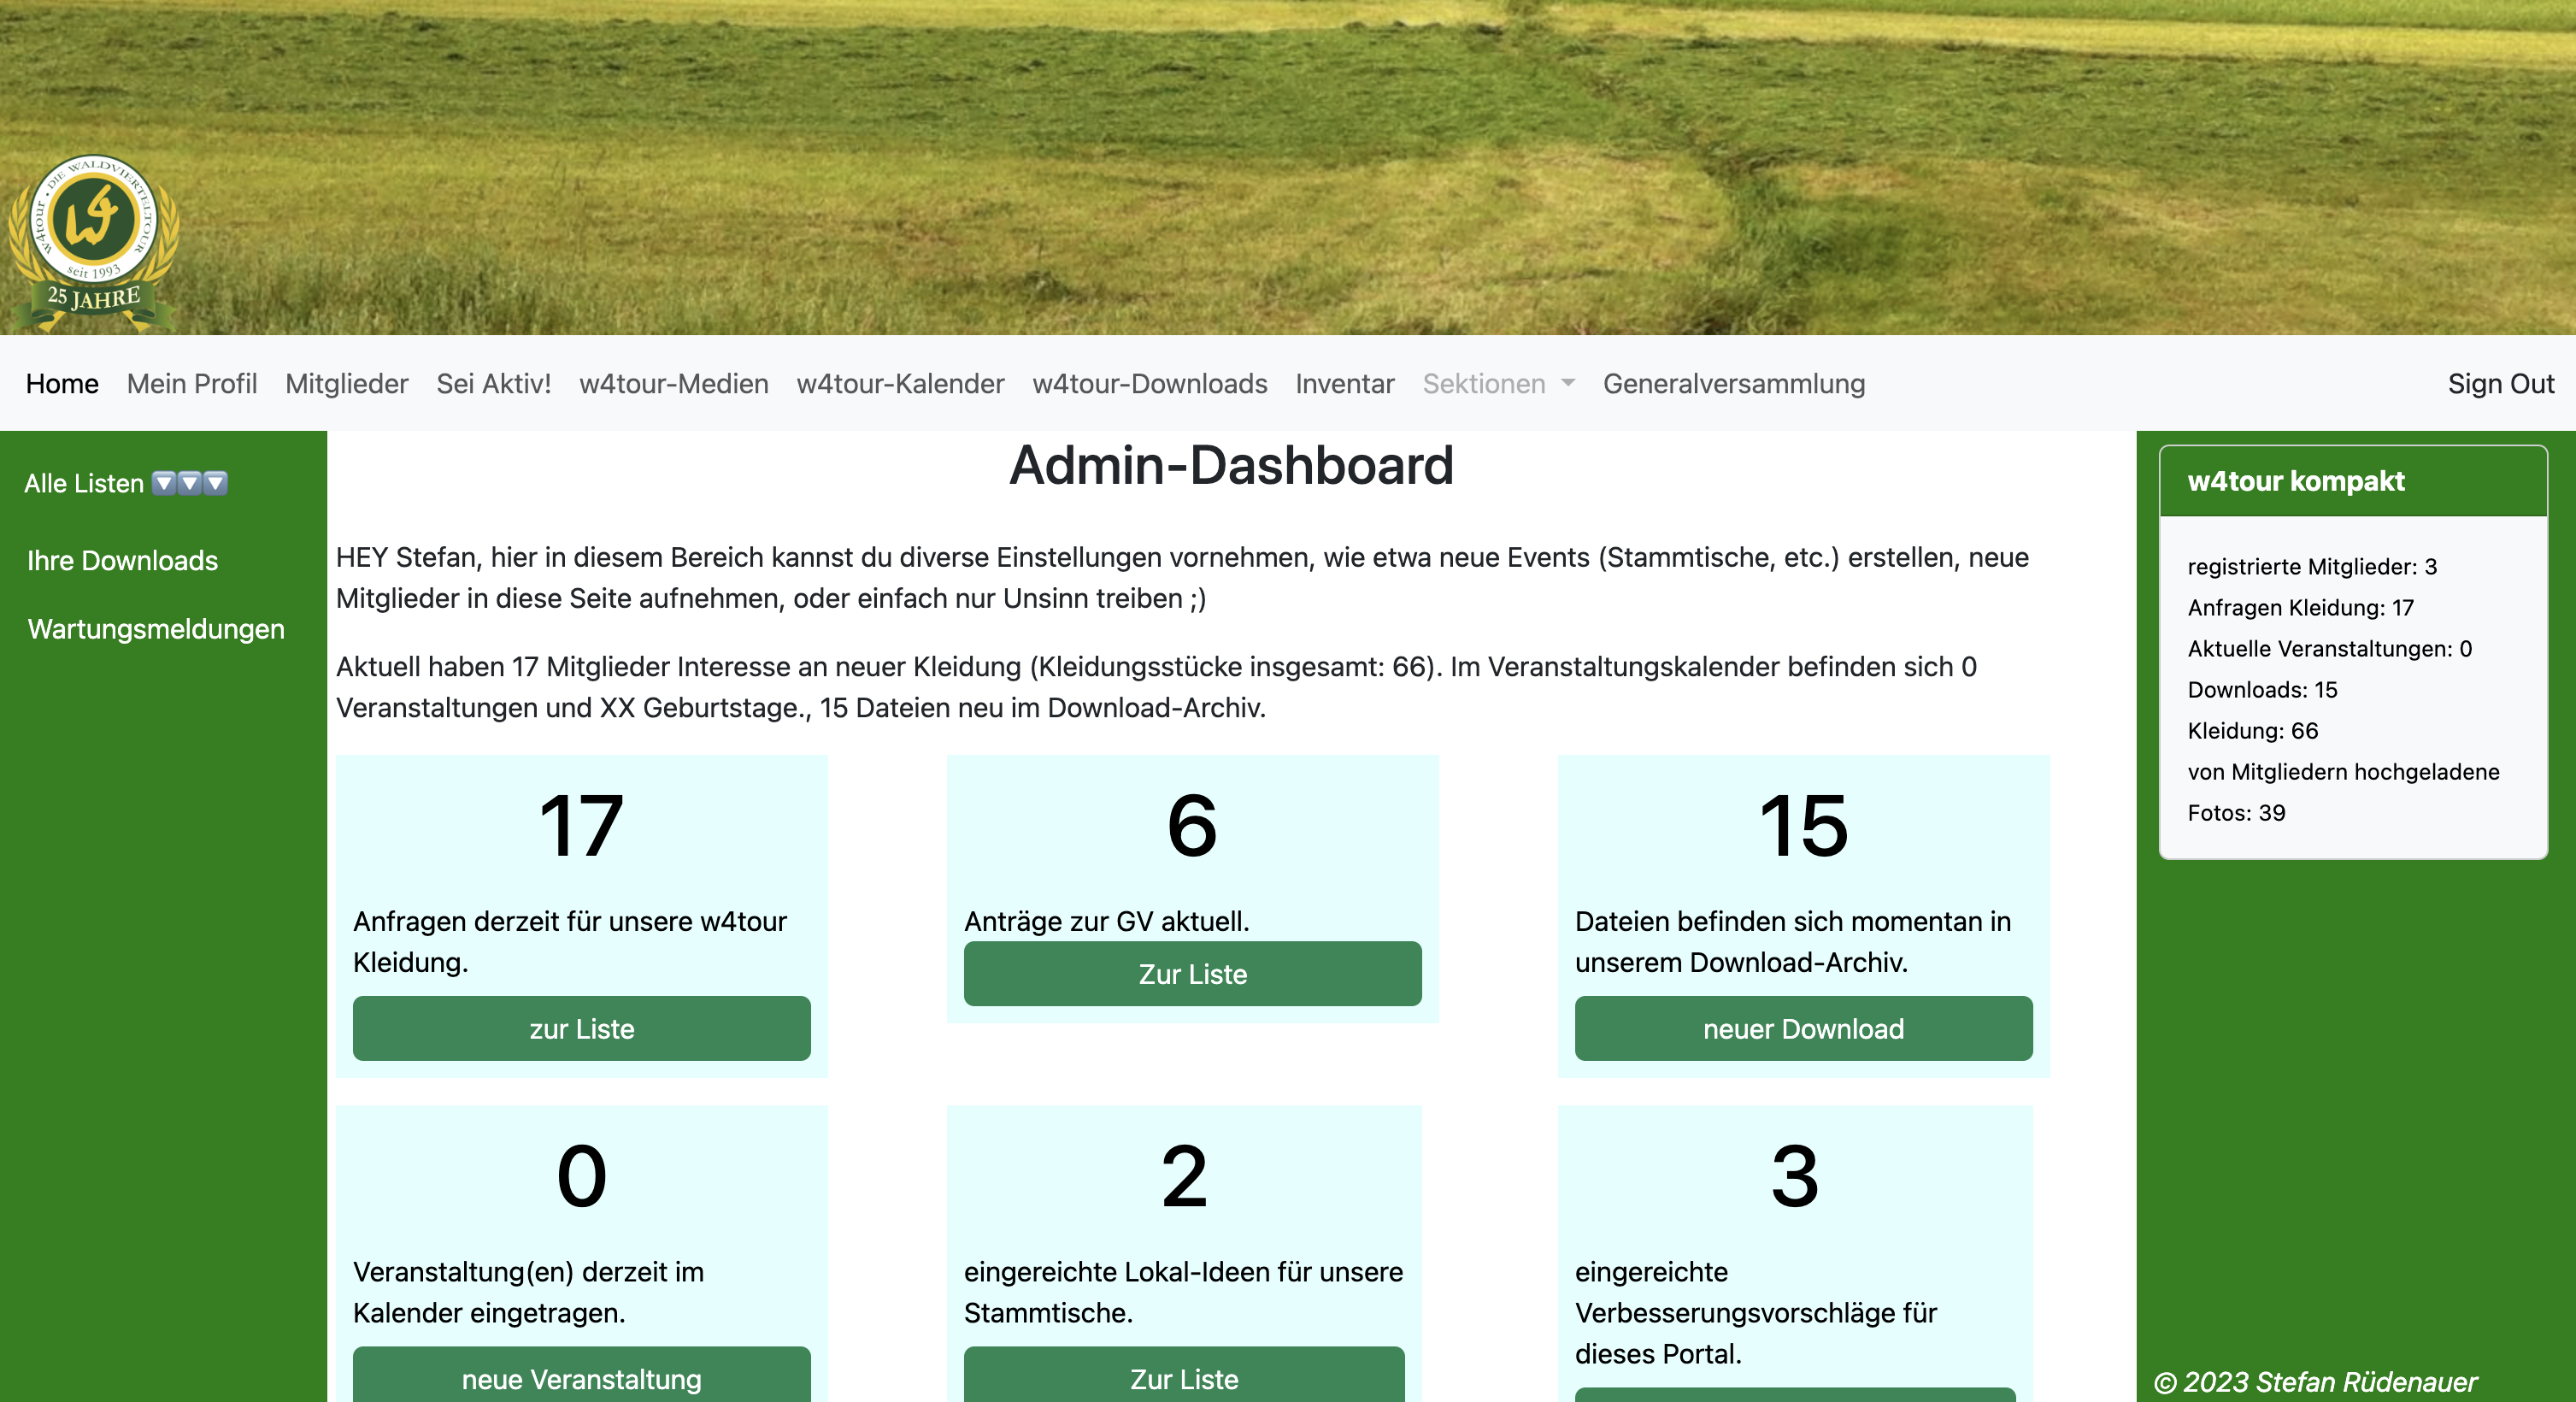The image size is (2576, 1402).
Task: Go to Inventar page
Action: [1344, 384]
